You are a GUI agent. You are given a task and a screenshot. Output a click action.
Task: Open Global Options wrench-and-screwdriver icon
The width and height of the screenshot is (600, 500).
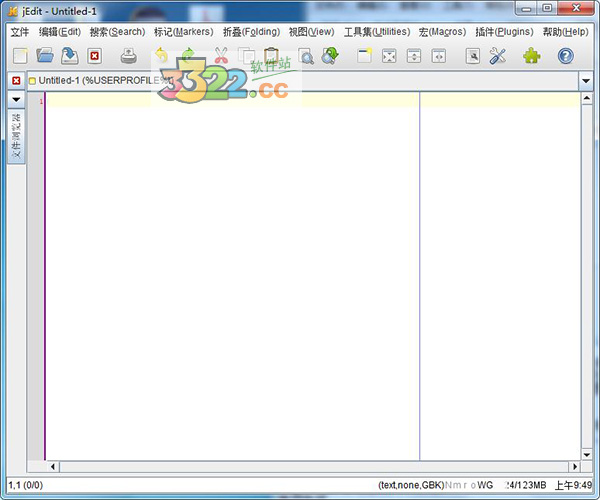[498, 57]
